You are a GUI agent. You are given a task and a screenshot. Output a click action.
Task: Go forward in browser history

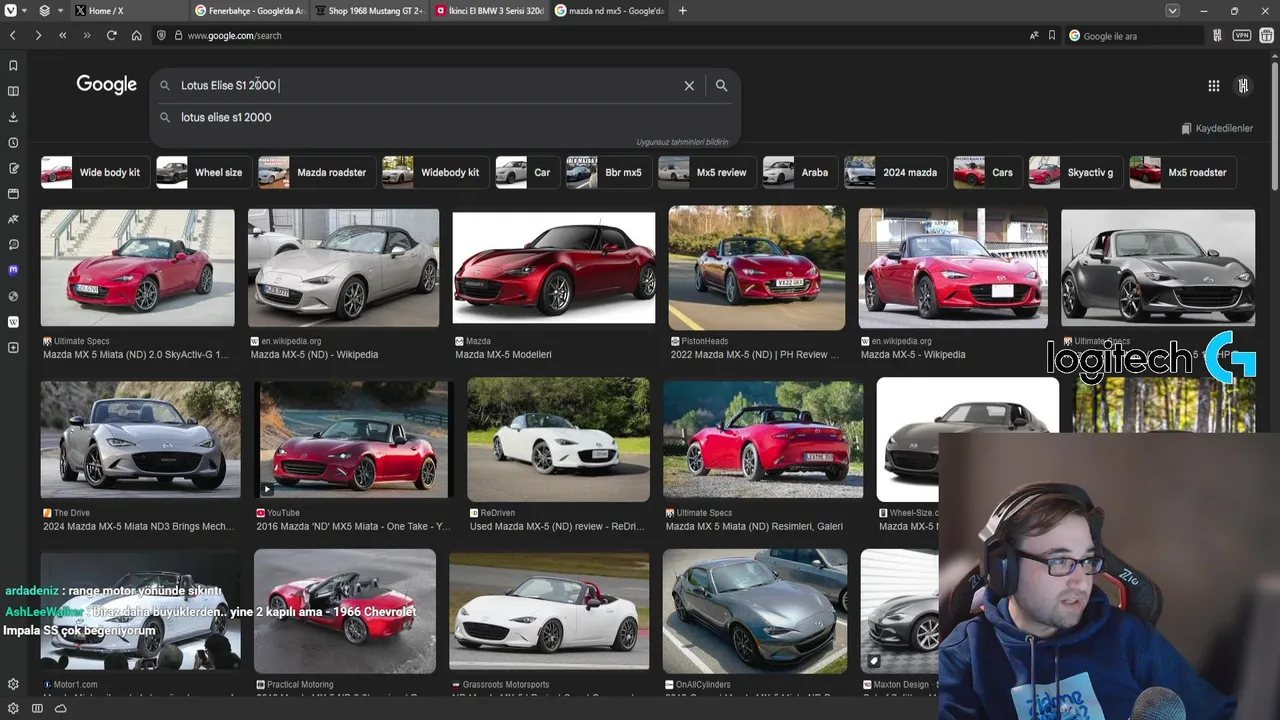click(x=38, y=35)
